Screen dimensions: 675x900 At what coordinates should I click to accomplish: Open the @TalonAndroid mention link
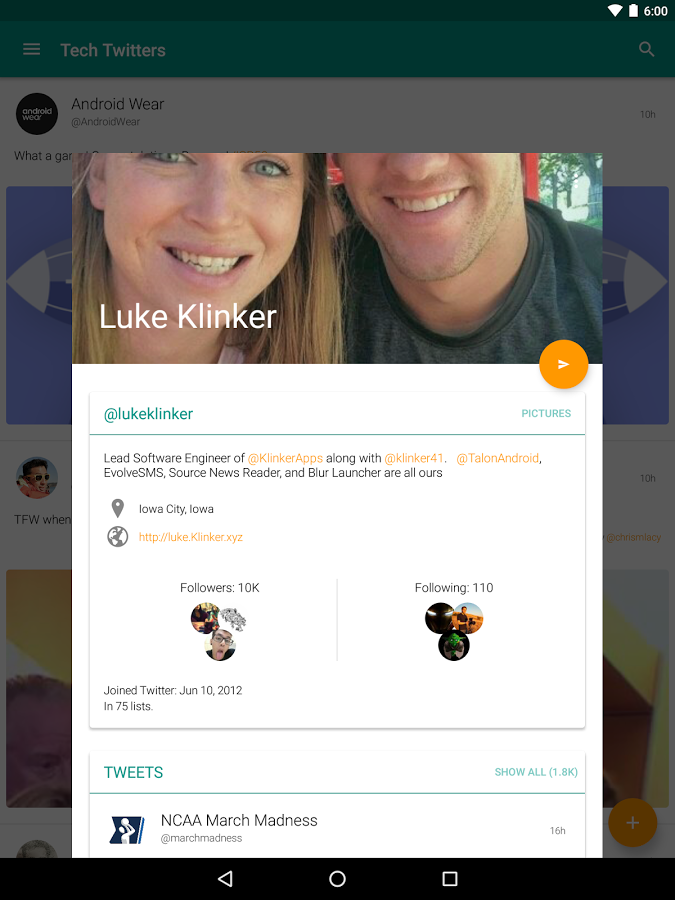point(498,458)
